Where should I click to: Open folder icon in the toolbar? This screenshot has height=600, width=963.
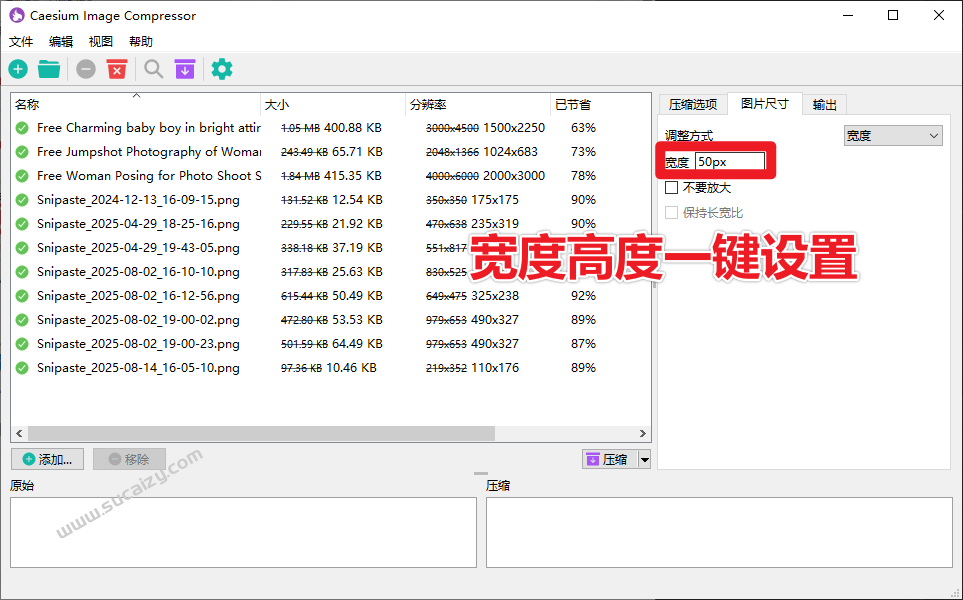coord(48,69)
